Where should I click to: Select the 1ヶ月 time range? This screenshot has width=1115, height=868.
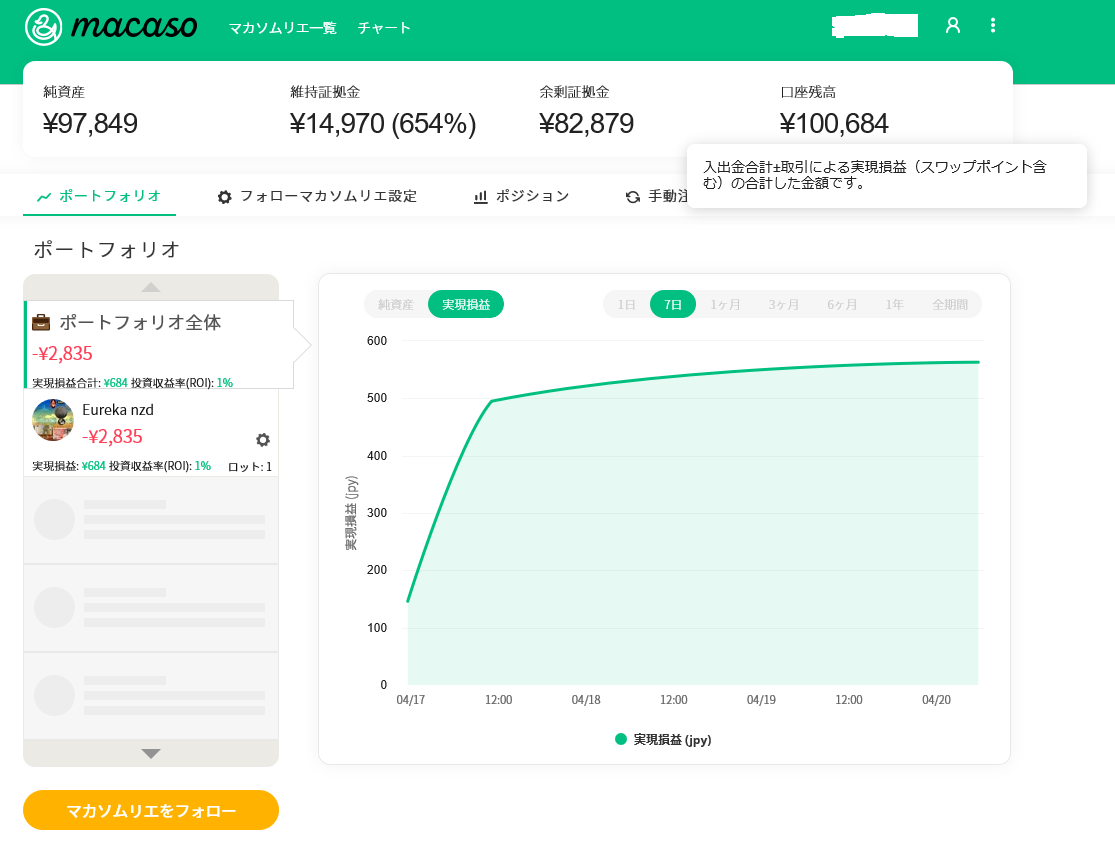[726, 304]
